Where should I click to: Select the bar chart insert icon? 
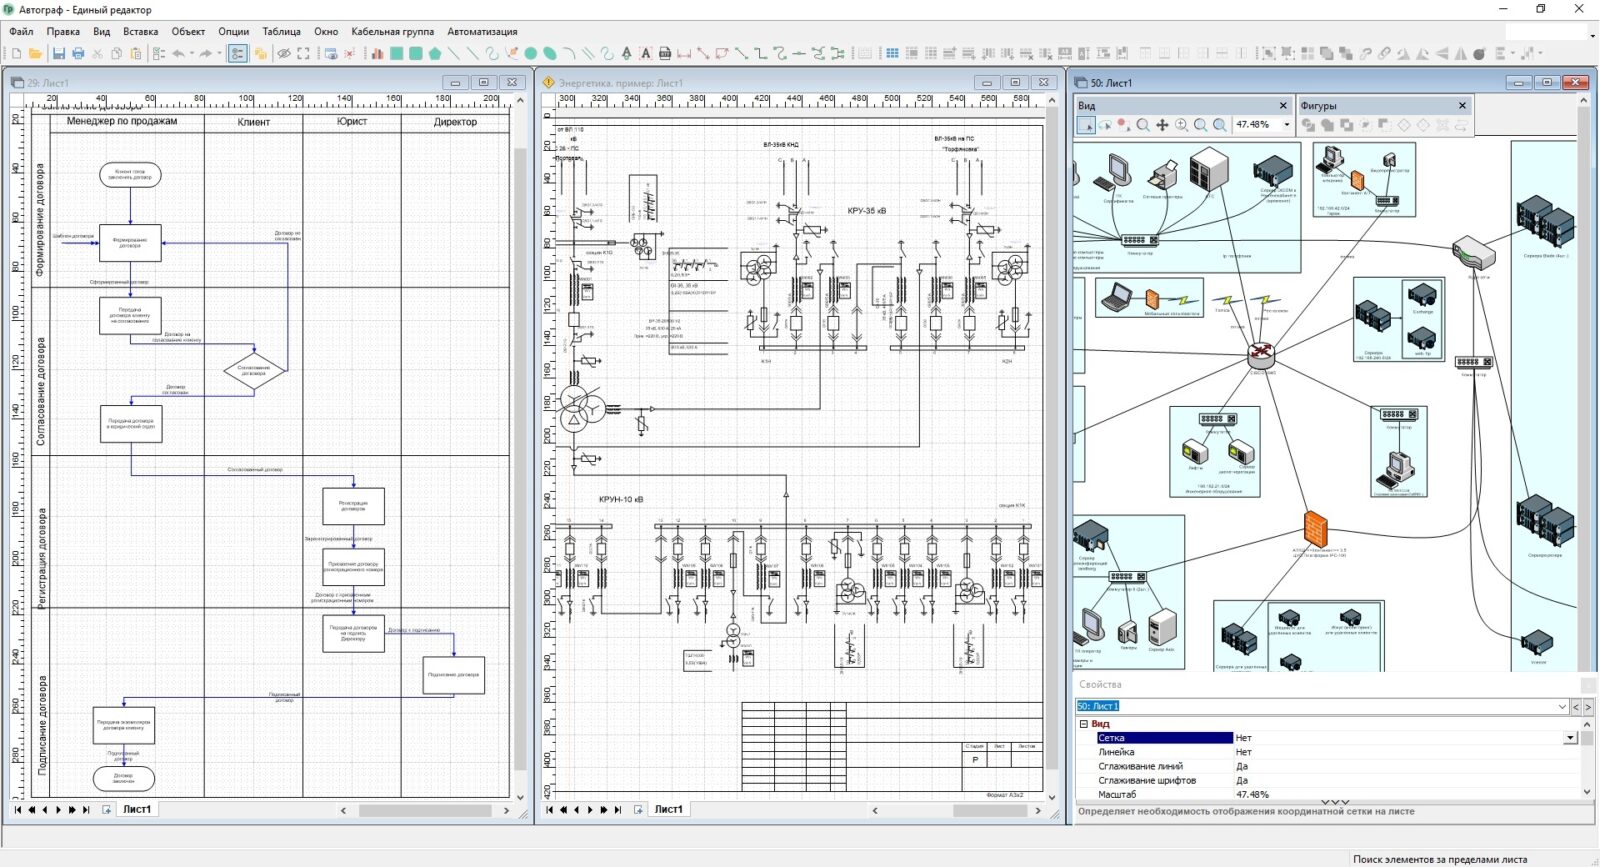point(378,54)
